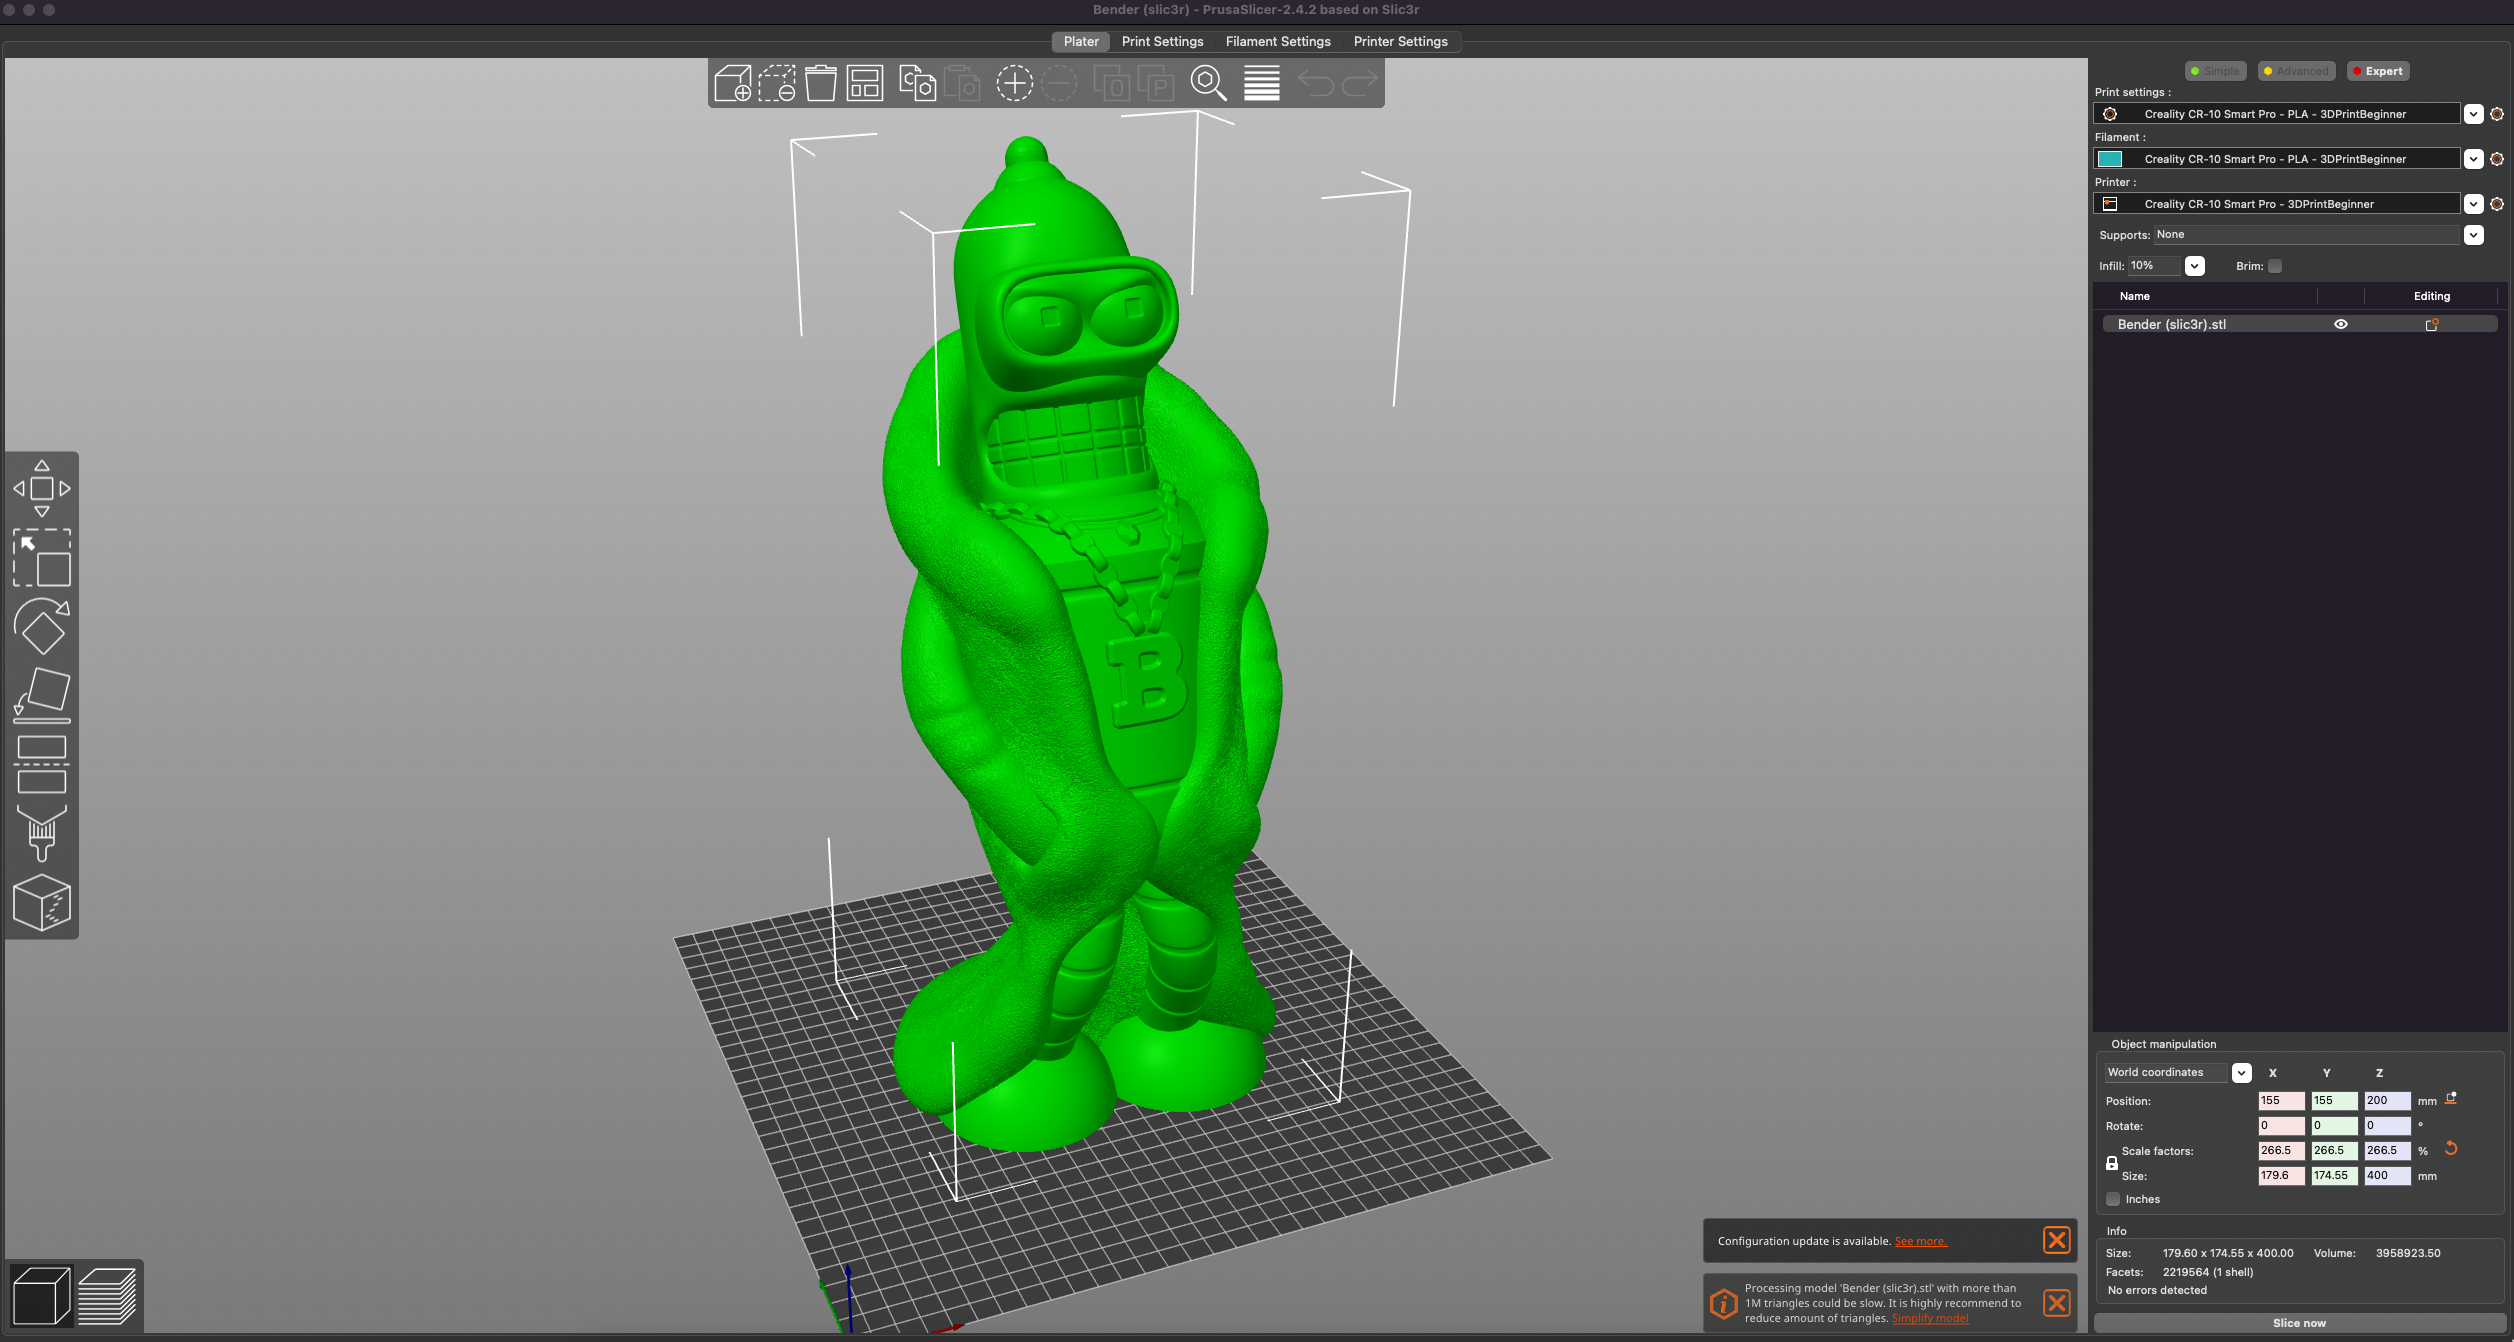This screenshot has width=2514, height=1342.
Task: Toggle visibility eye for Bender (slic3r).stl
Action: (x=2341, y=324)
